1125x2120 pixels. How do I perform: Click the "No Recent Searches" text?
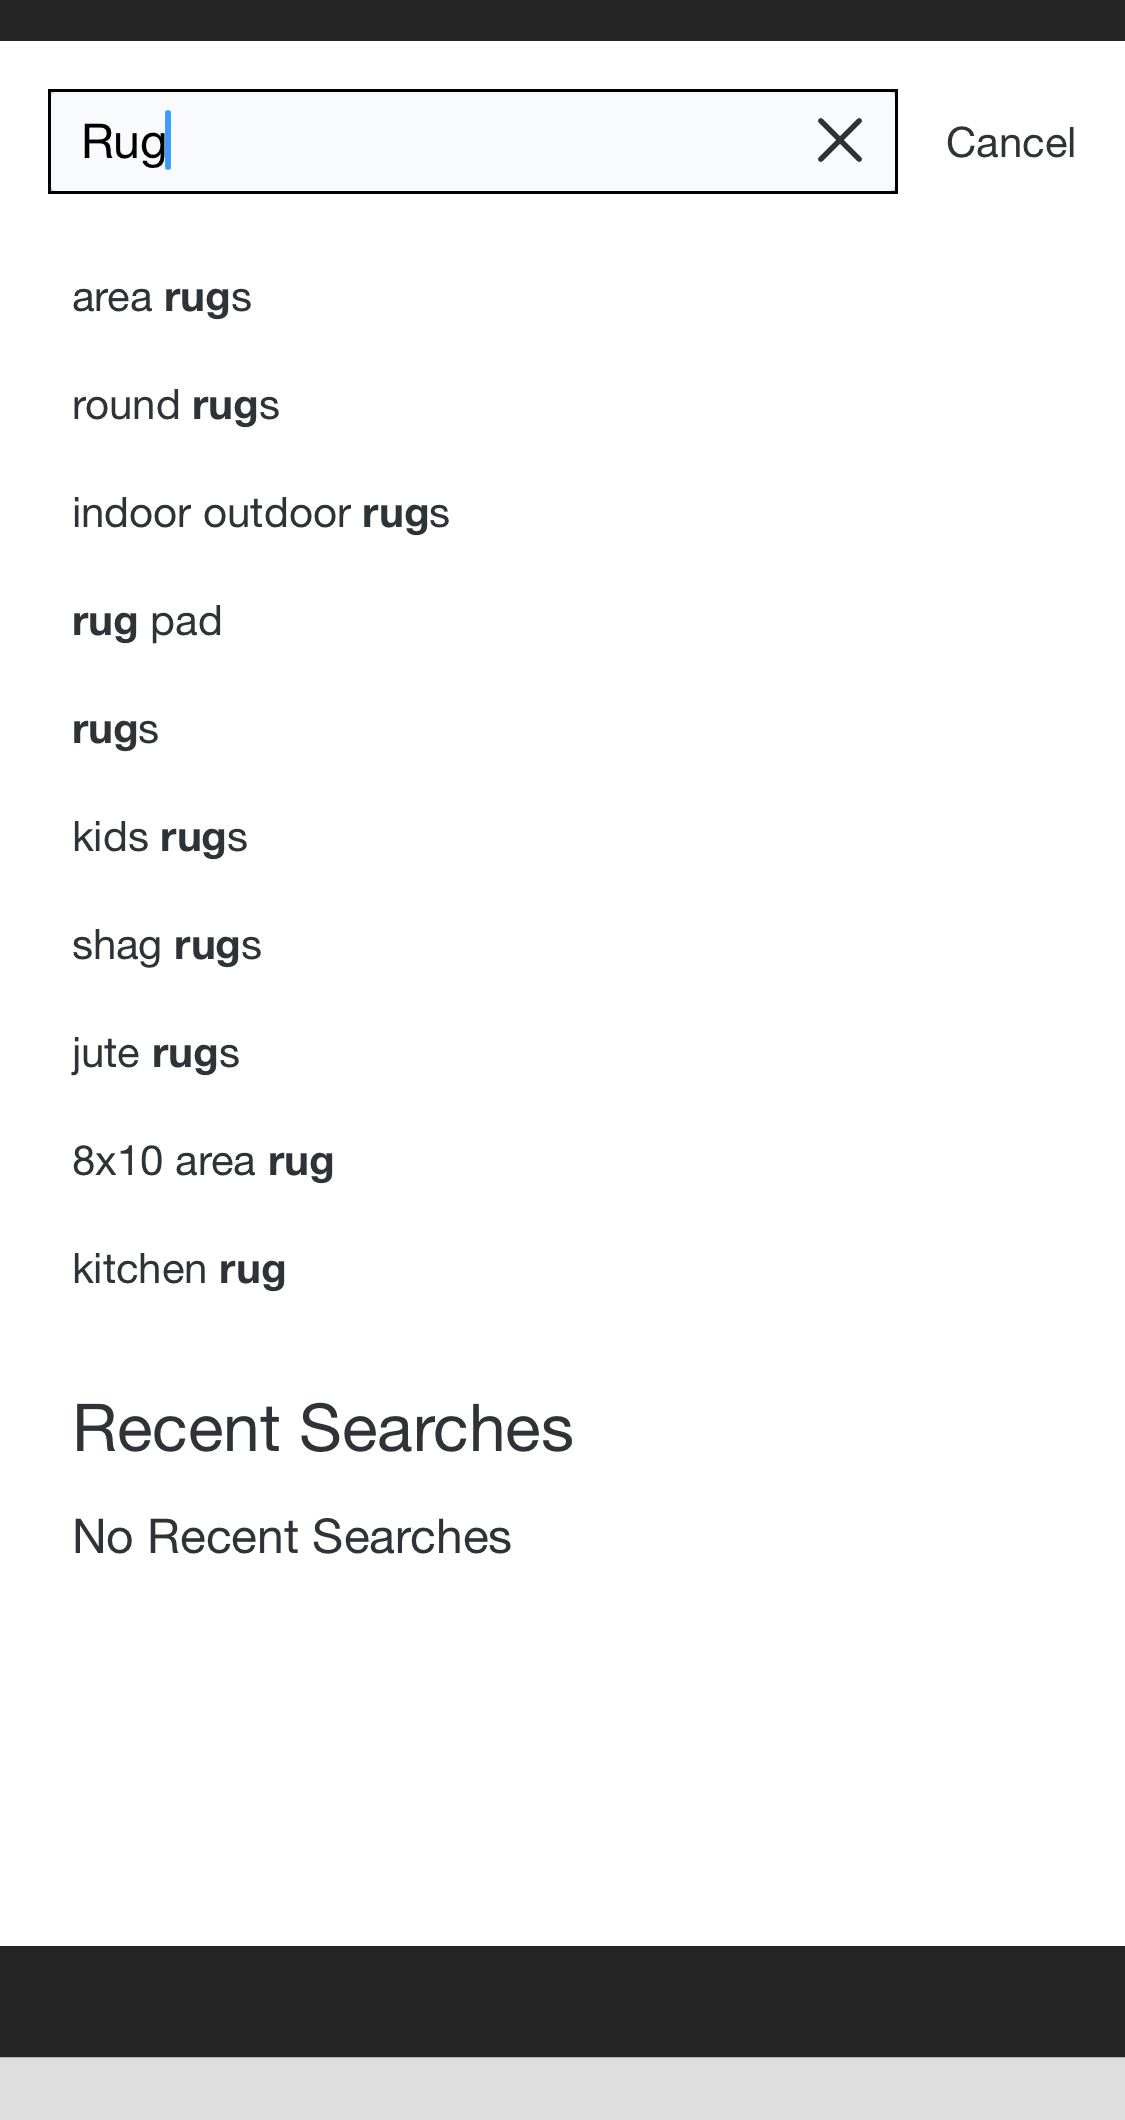[x=292, y=1537]
